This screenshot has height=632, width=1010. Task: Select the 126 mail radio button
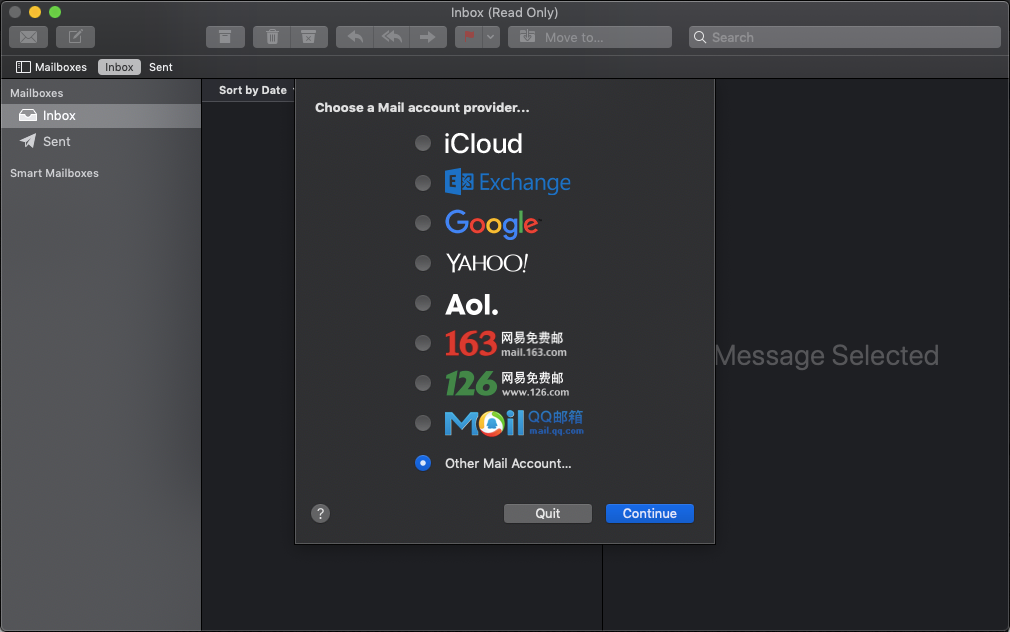click(x=423, y=383)
